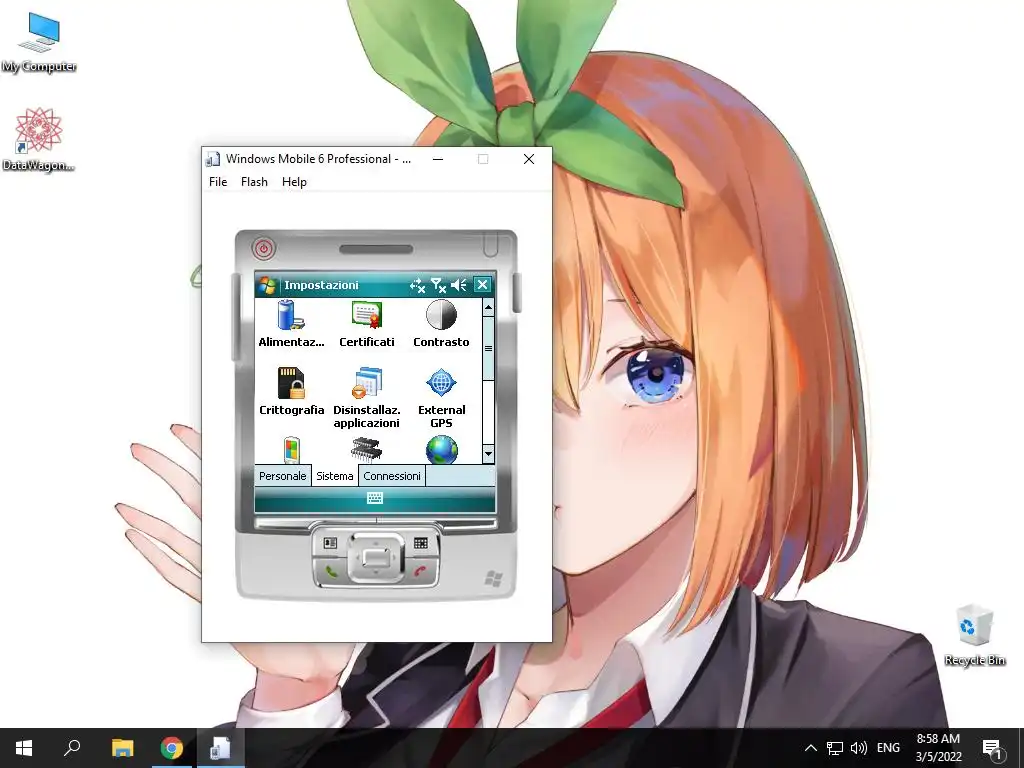Click the right softkey grid hardware button

[421, 543]
